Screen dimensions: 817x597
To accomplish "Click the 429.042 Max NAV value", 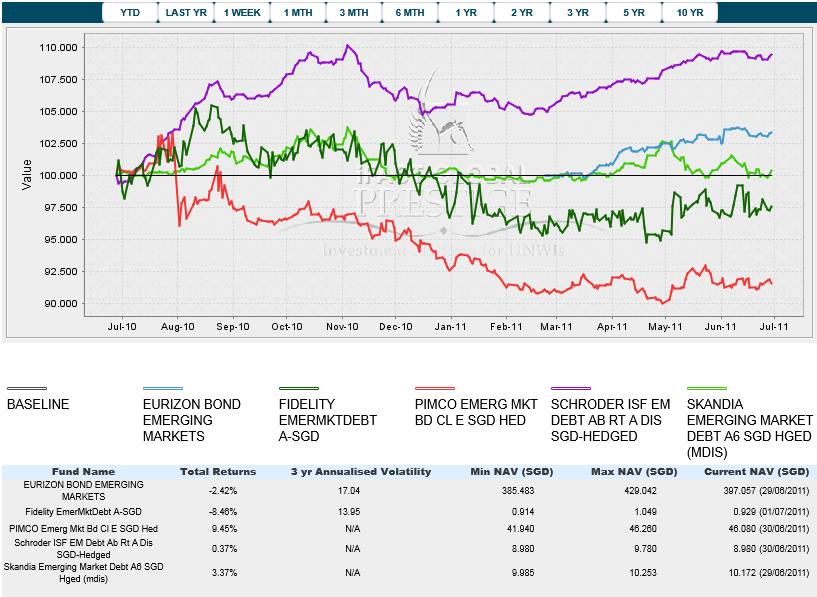I will tap(640, 491).
